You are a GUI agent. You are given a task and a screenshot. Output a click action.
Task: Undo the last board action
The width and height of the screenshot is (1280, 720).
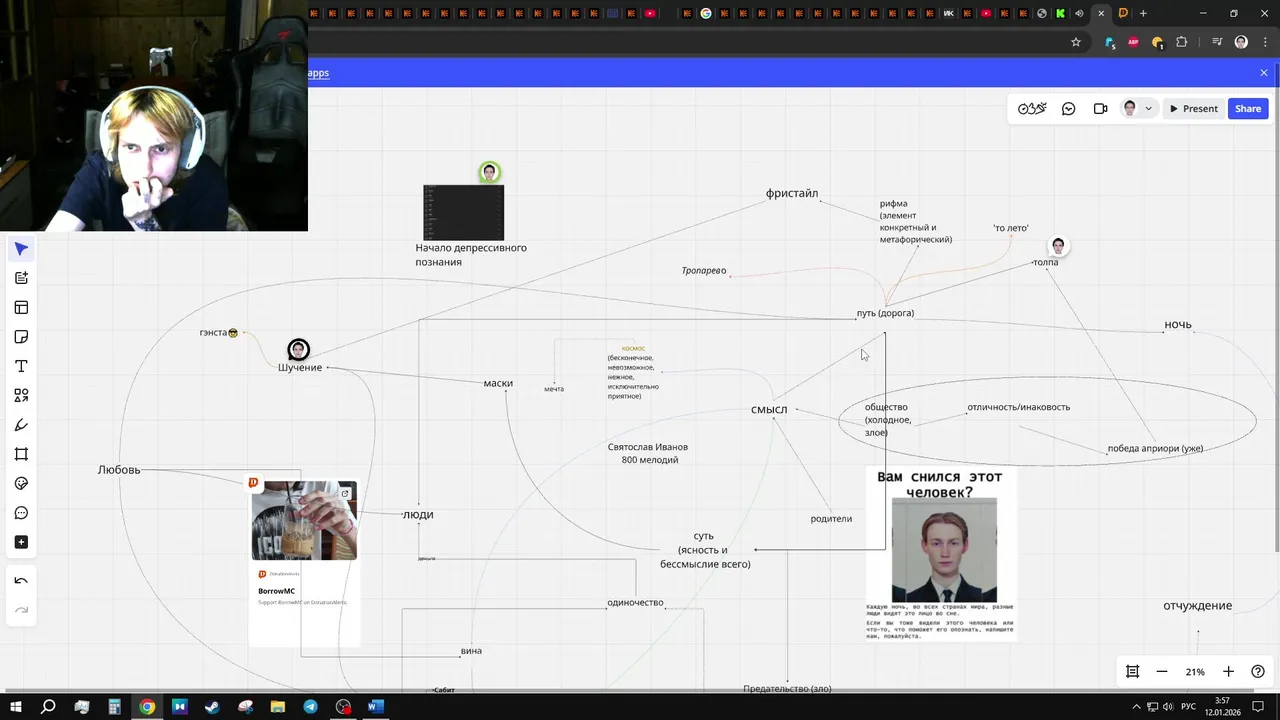click(21, 581)
